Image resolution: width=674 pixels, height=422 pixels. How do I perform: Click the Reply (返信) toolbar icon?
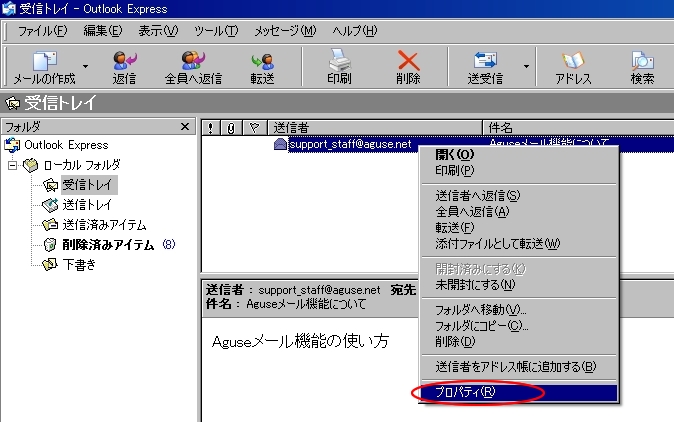125,61
